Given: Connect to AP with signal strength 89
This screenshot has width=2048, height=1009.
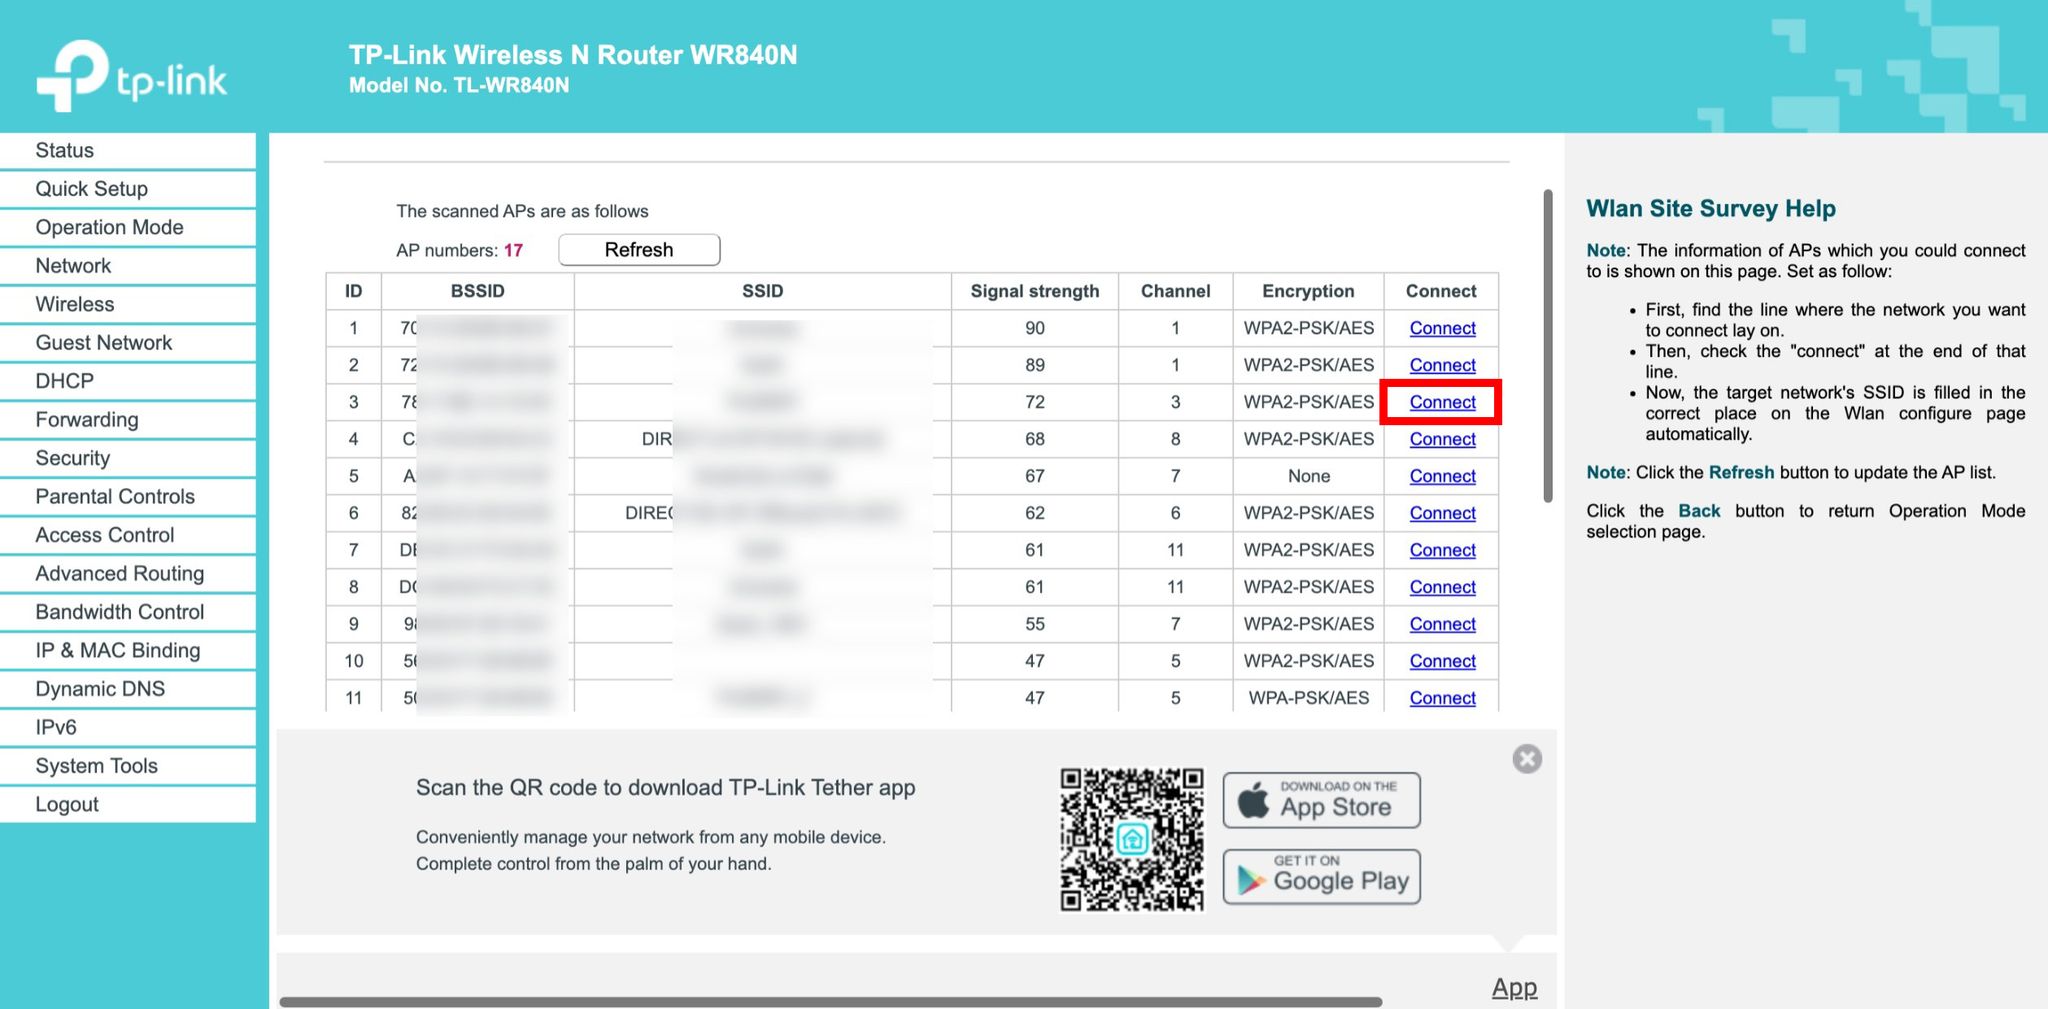Looking at the screenshot, I should click(x=1442, y=365).
